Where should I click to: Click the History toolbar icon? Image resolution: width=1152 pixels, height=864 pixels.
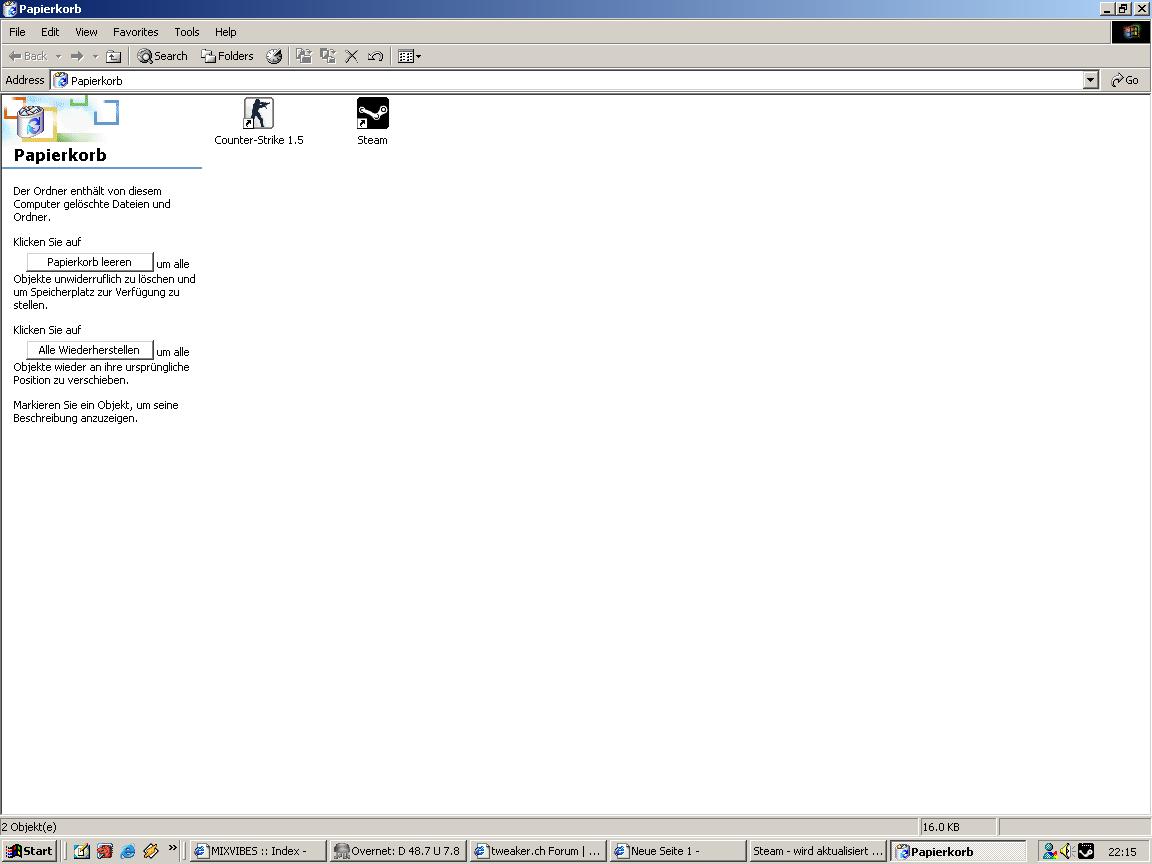point(274,56)
